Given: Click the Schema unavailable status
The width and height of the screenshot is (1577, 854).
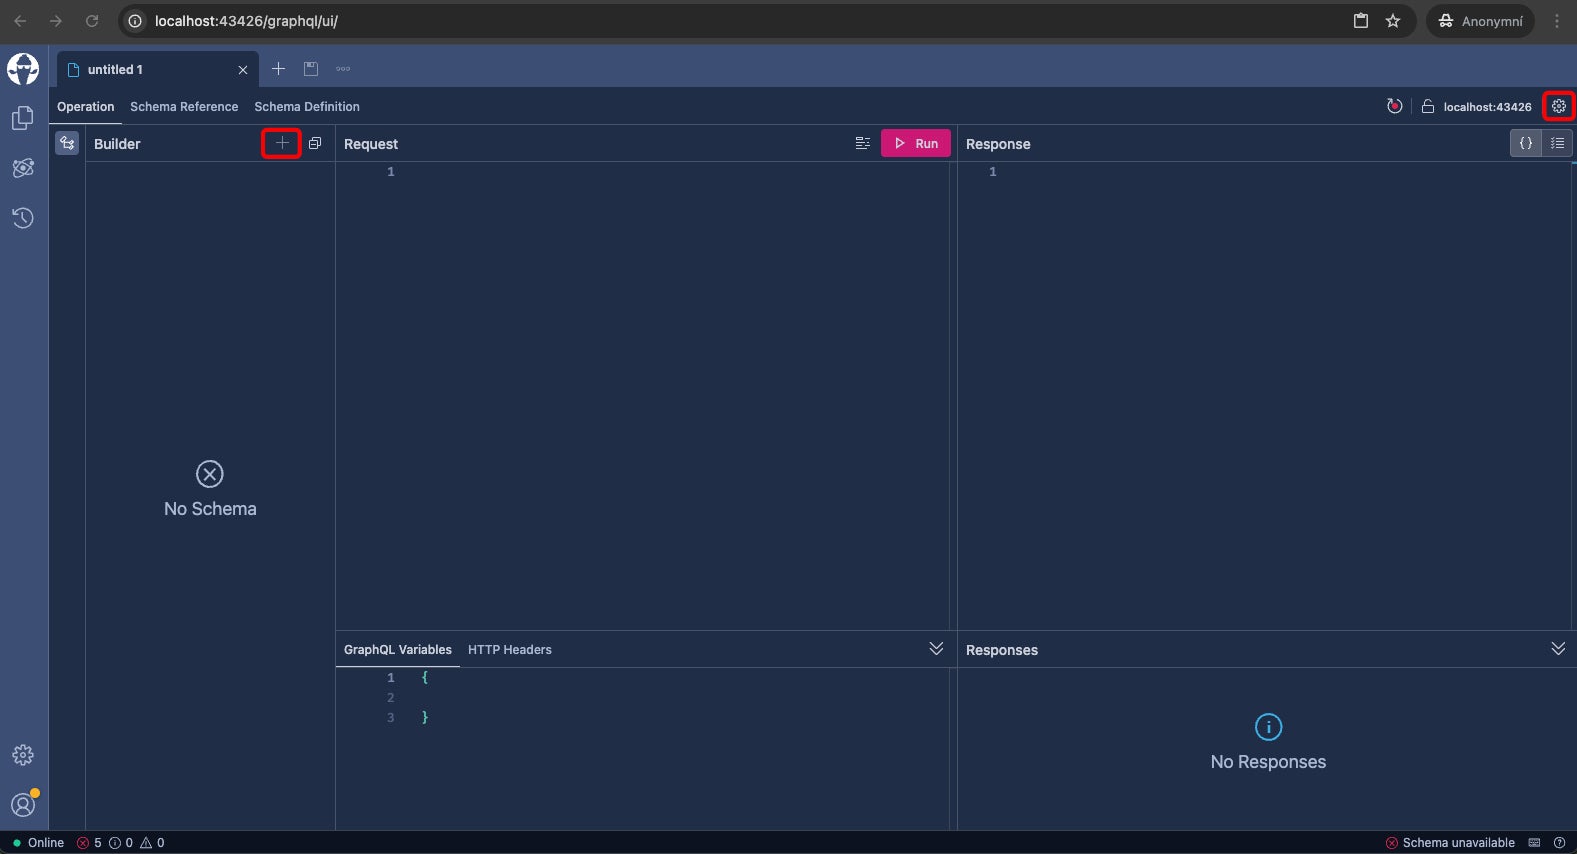Looking at the screenshot, I should (x=1450, y=843).
